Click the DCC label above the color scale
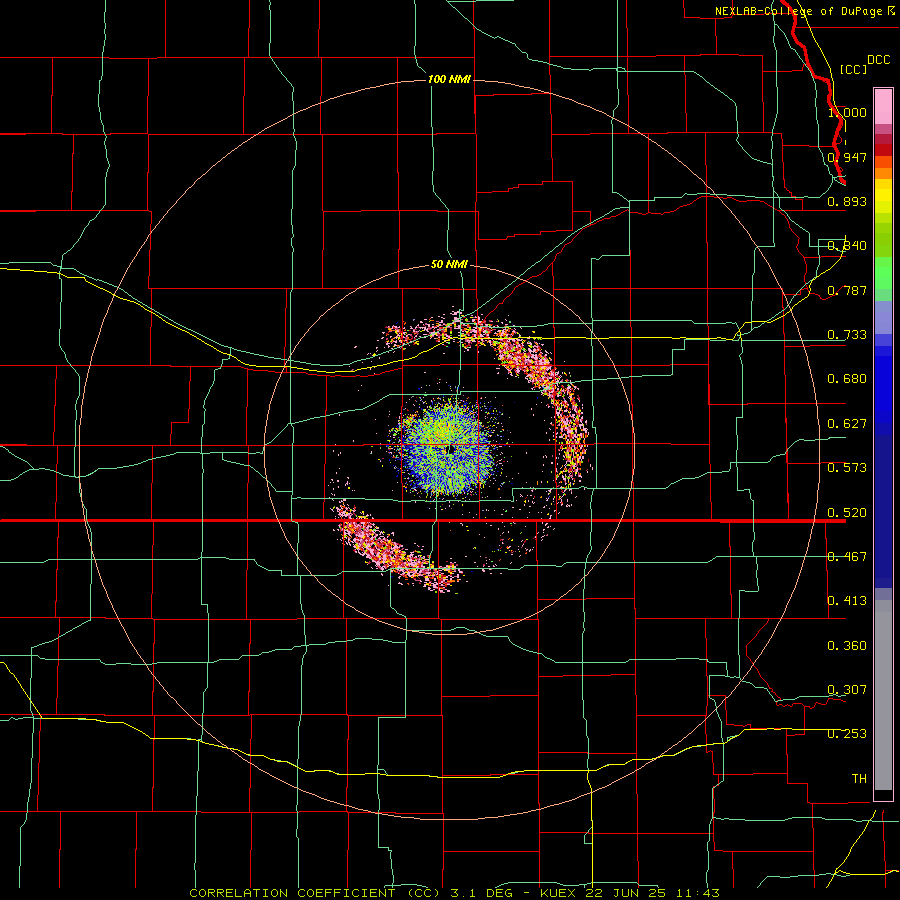The image size is (900, 900). tap(878, 60)
